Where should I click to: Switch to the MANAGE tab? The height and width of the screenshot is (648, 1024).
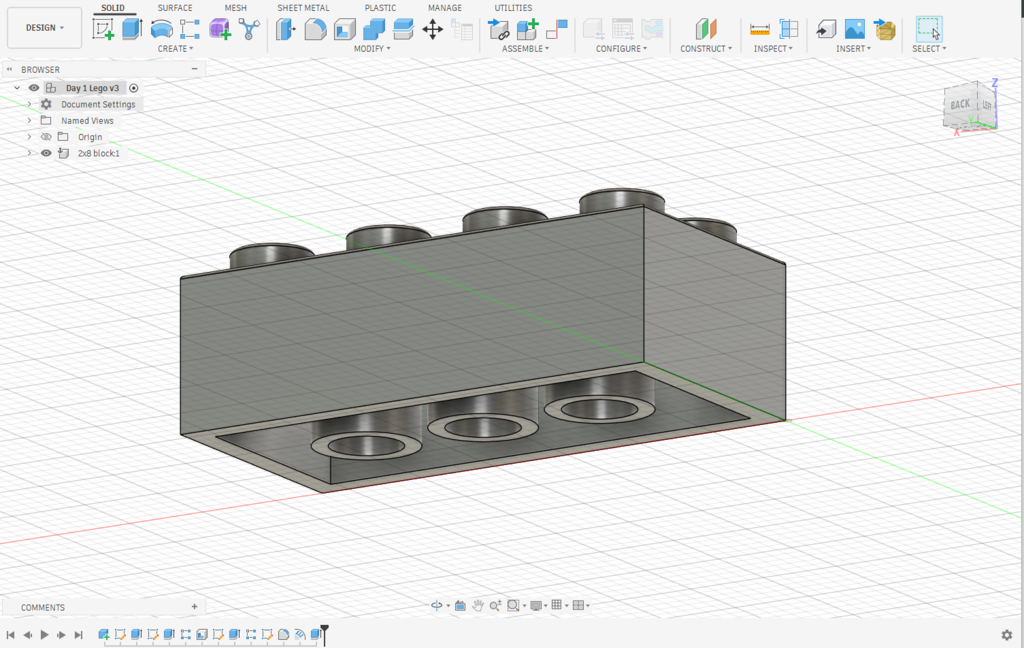tap(445, 8)
